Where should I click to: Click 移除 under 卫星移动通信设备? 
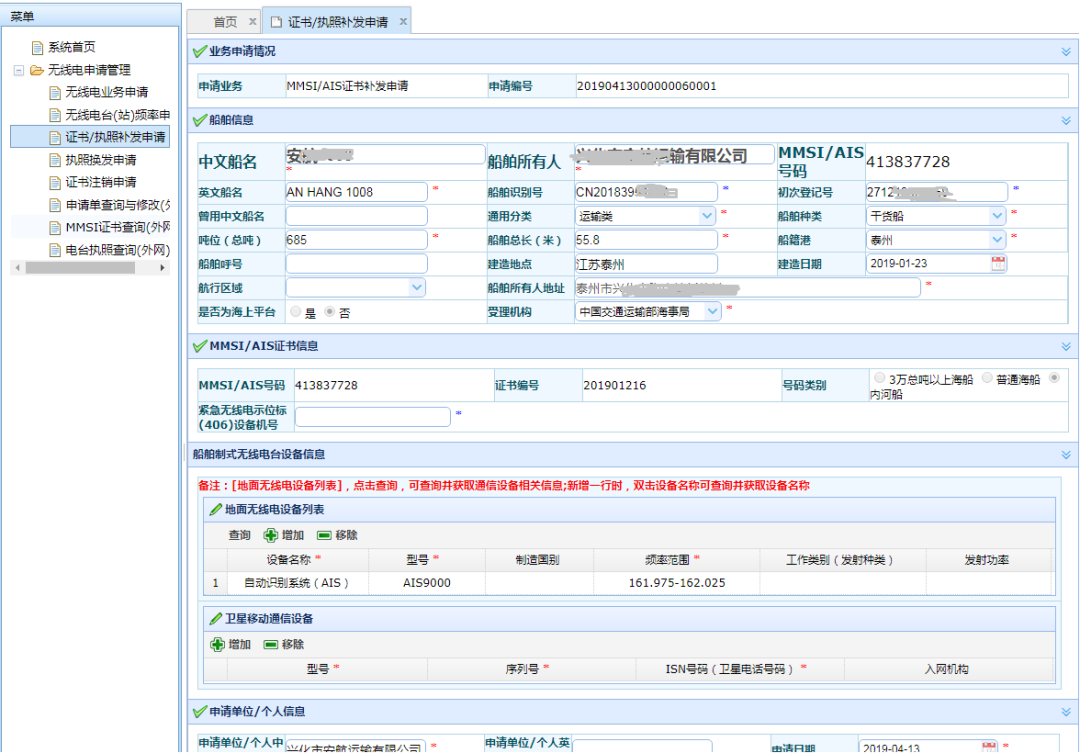[x=284, y=644]
